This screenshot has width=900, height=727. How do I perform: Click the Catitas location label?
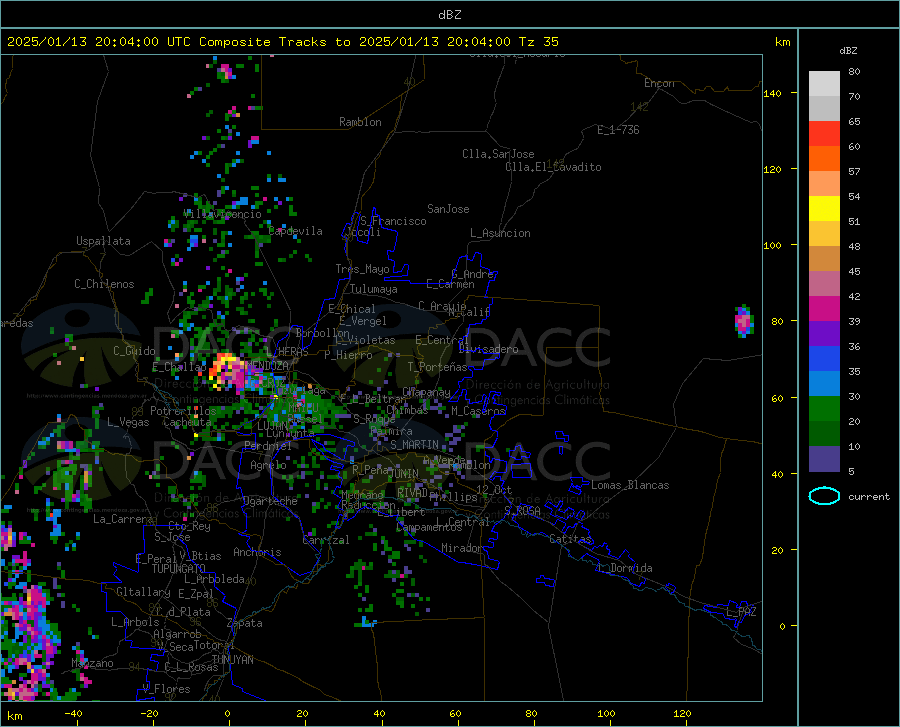click(x=570, y=539)
